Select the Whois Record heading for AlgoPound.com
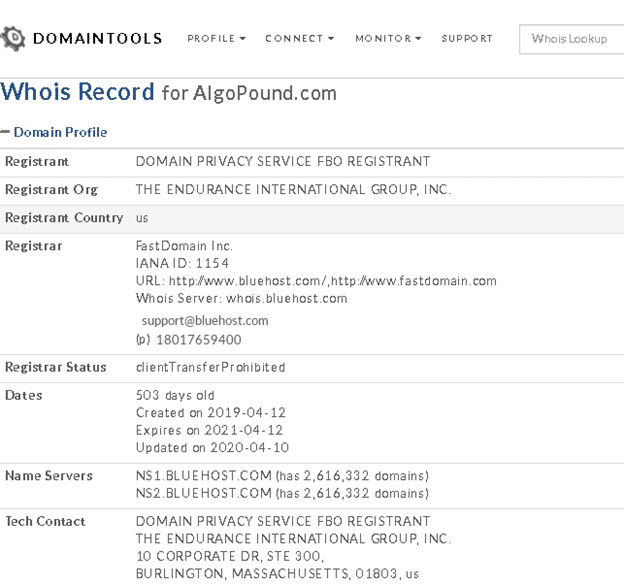624x585 pixels. click(x=168, y=92)
